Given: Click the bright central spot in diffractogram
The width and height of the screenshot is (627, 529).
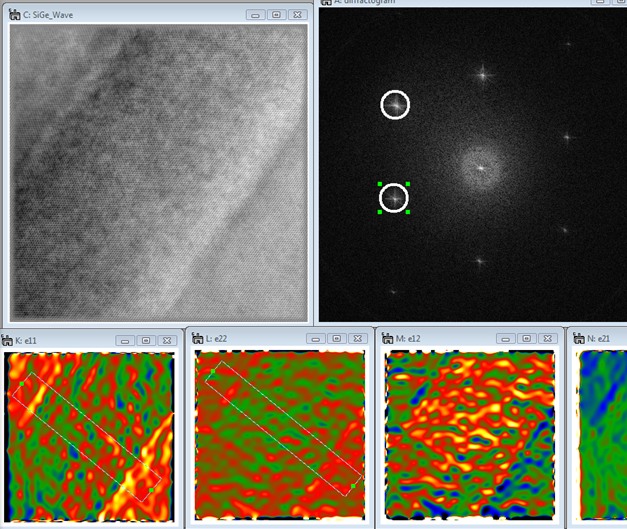Looking at the screenshot, I should coord(480,166).
